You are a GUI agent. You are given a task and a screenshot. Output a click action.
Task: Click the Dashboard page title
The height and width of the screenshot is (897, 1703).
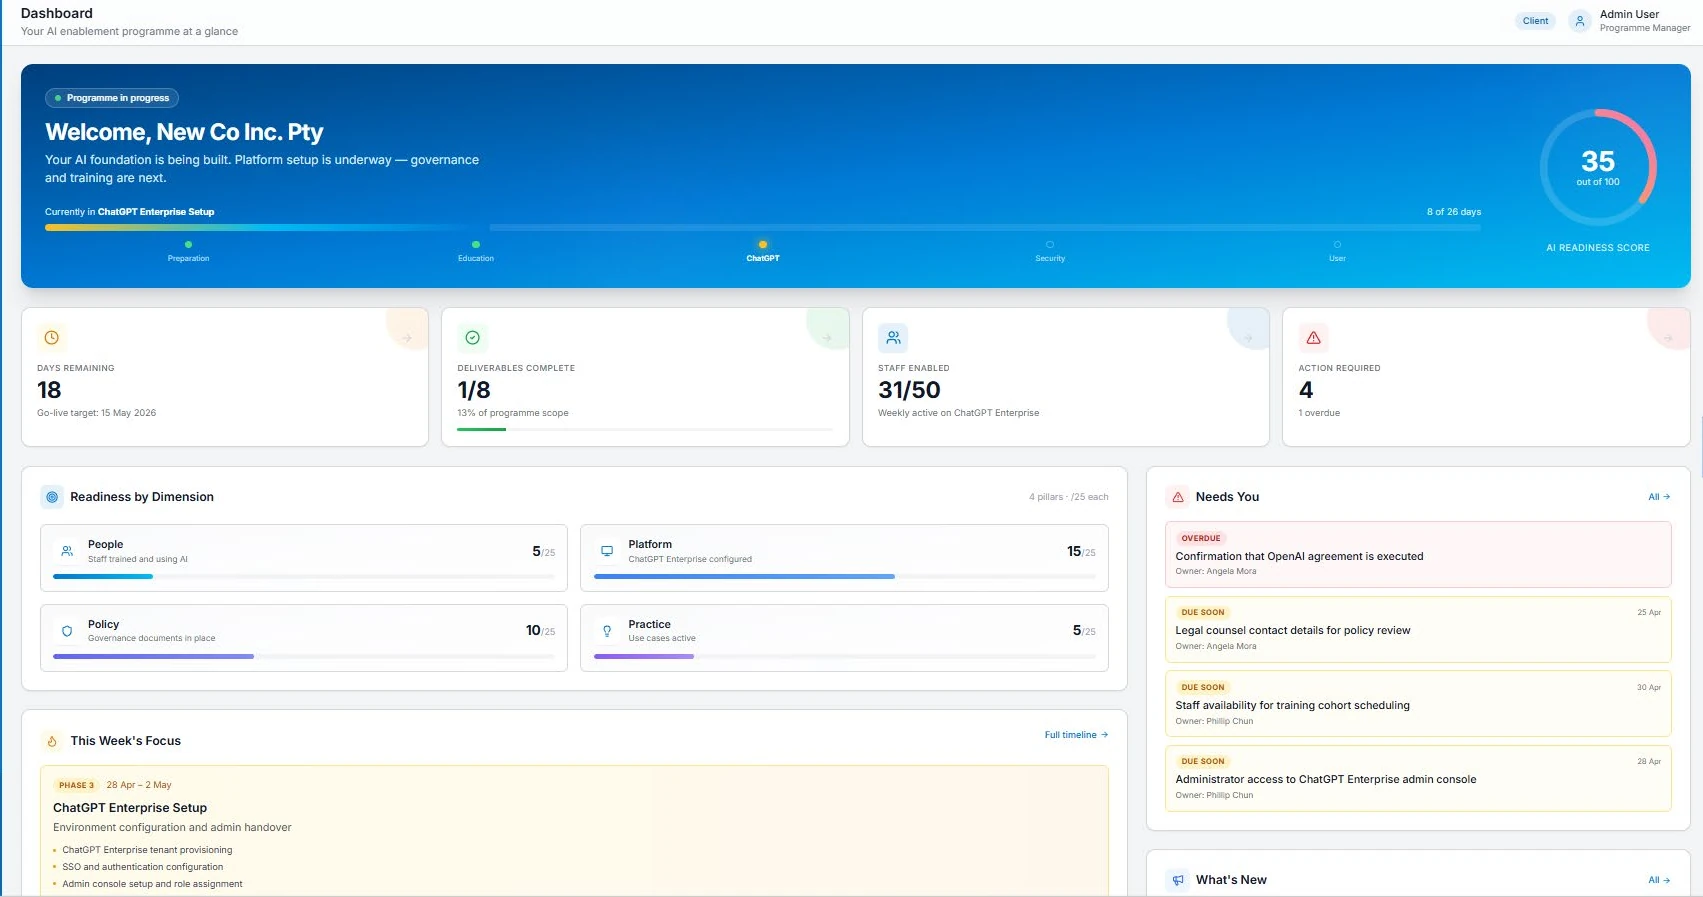tap(57, 13)
